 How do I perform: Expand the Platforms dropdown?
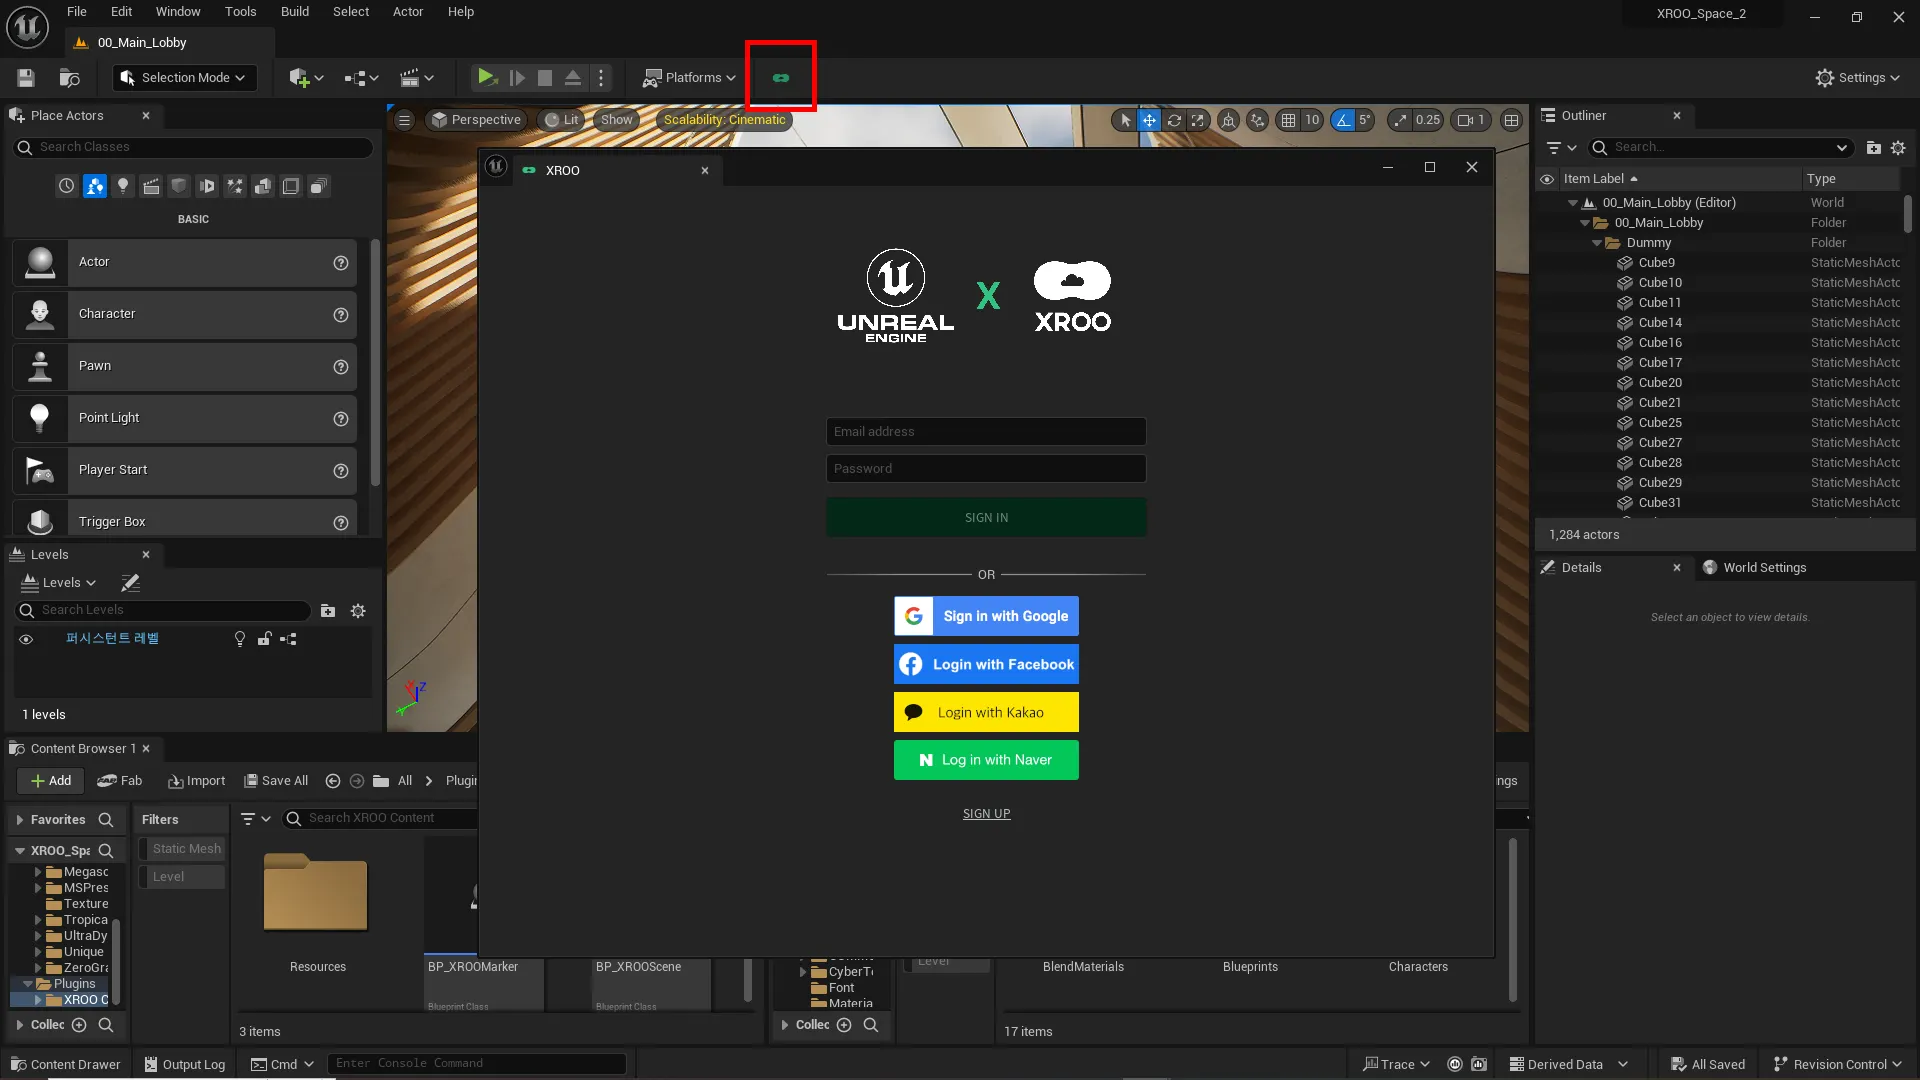690,78
